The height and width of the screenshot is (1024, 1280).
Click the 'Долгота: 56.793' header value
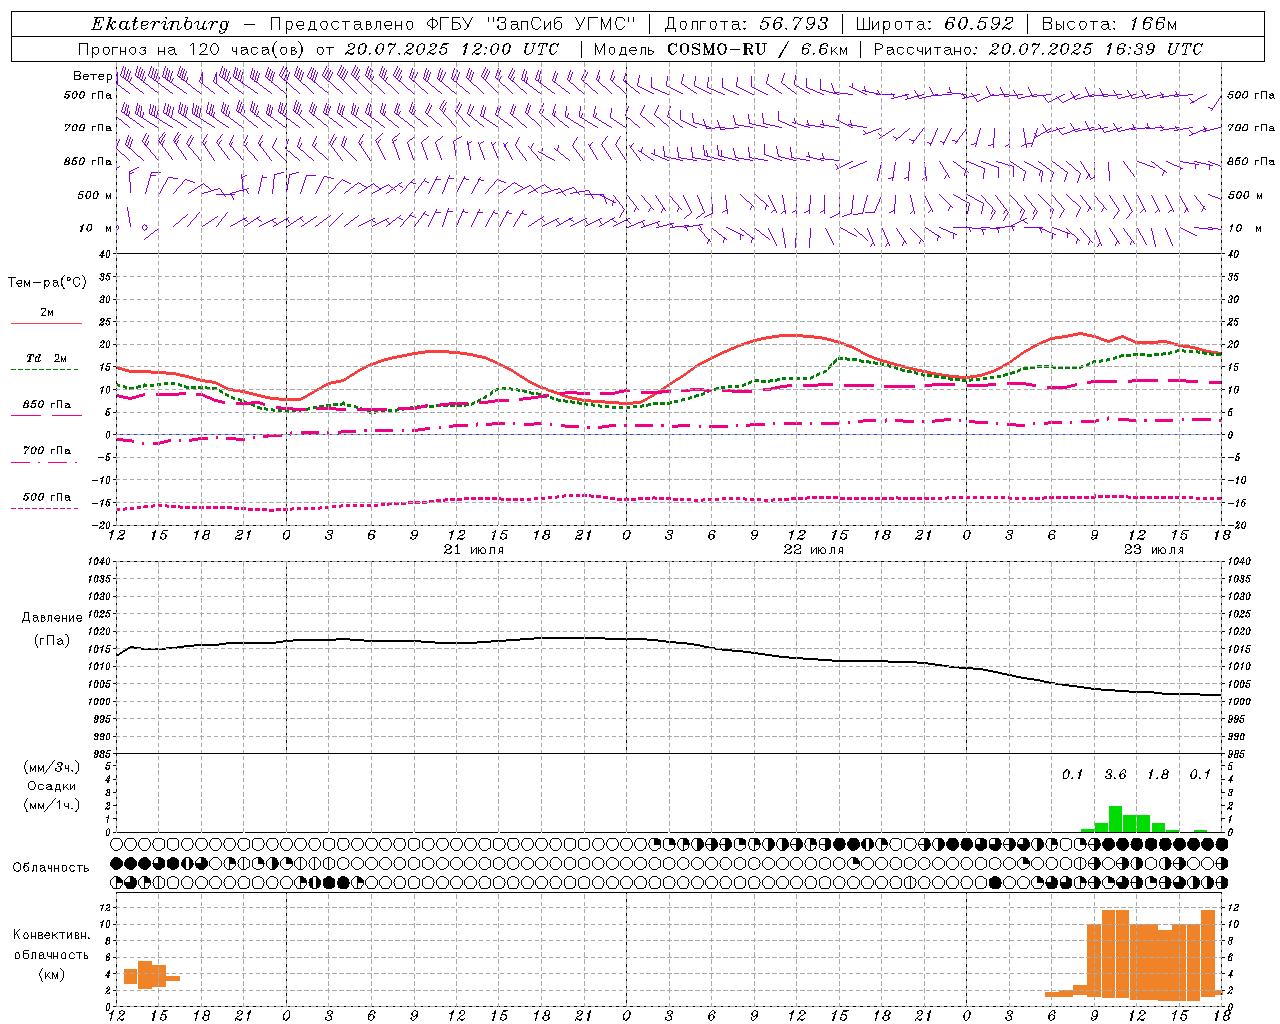coord(747,24)
